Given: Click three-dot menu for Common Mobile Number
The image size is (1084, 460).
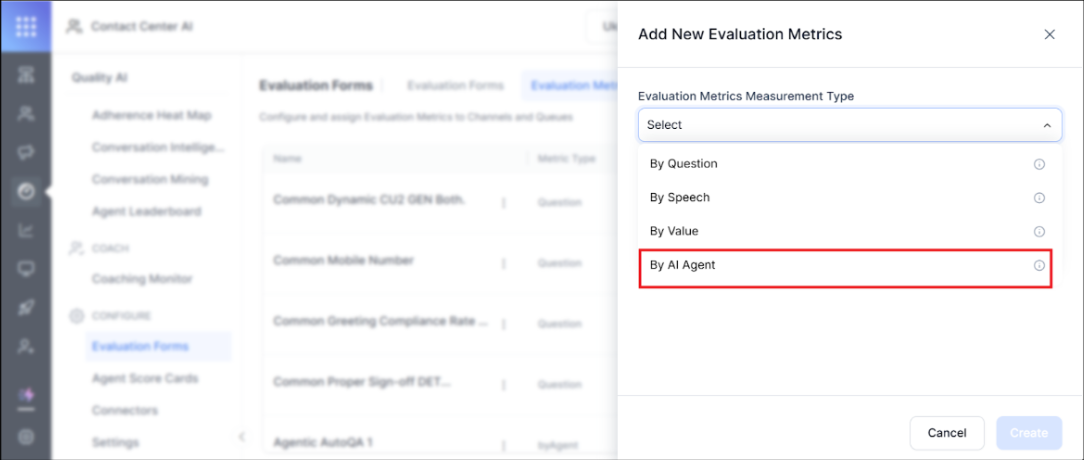Looking at the screenshot, I should pyautogui.click(x=503, y=263).
